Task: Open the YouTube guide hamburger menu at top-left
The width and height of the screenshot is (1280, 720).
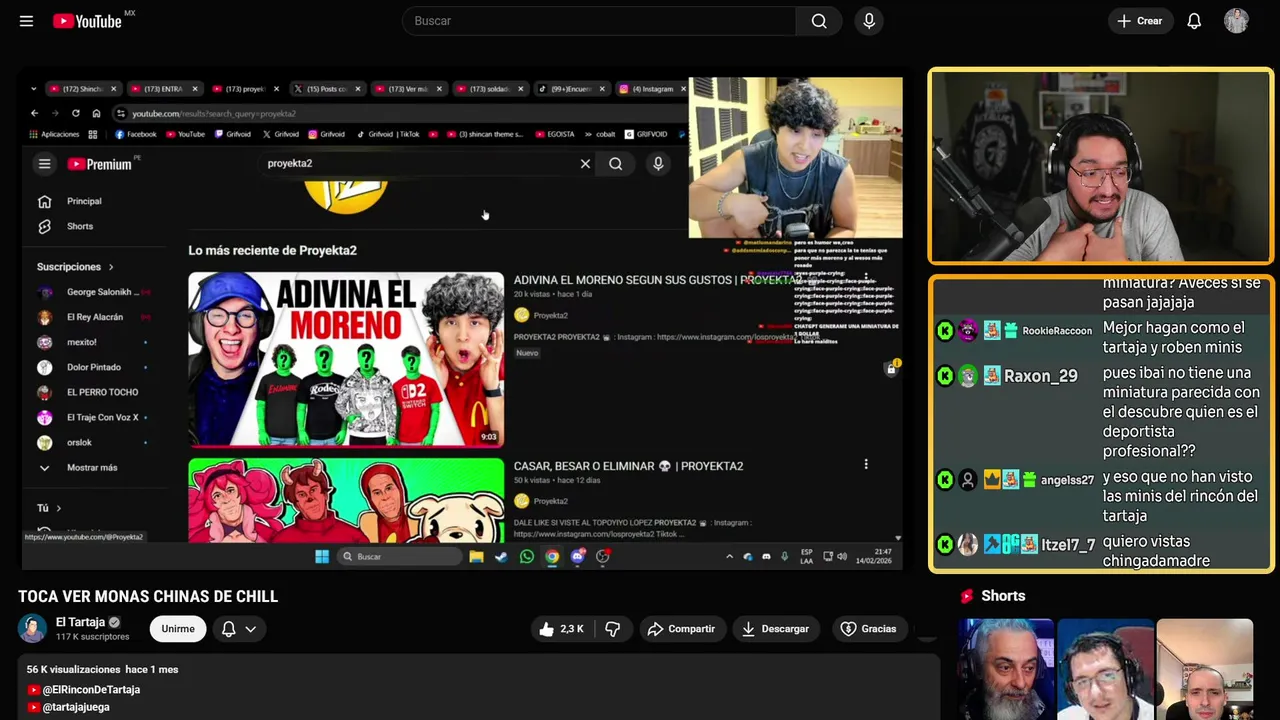Action: click(x=26, y=21)
